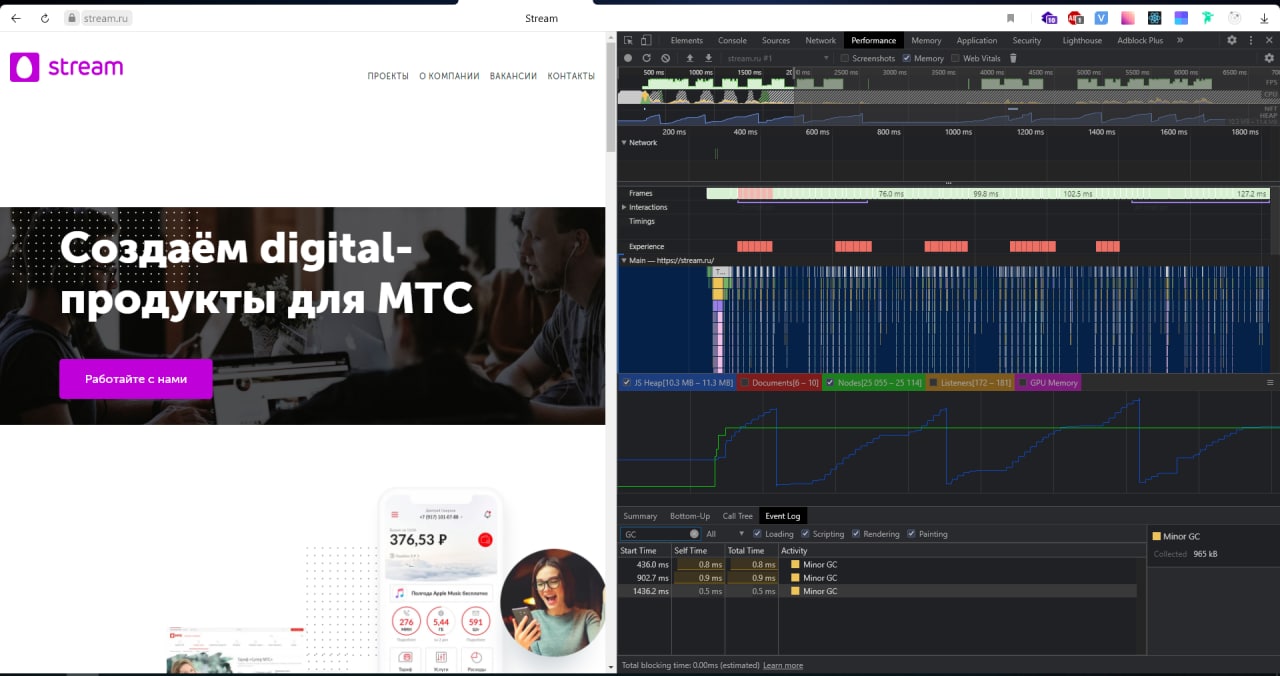Viewport: 1280px width, 676px height.
Task: Collapse the Main thread track
Action: click(625, 260)
